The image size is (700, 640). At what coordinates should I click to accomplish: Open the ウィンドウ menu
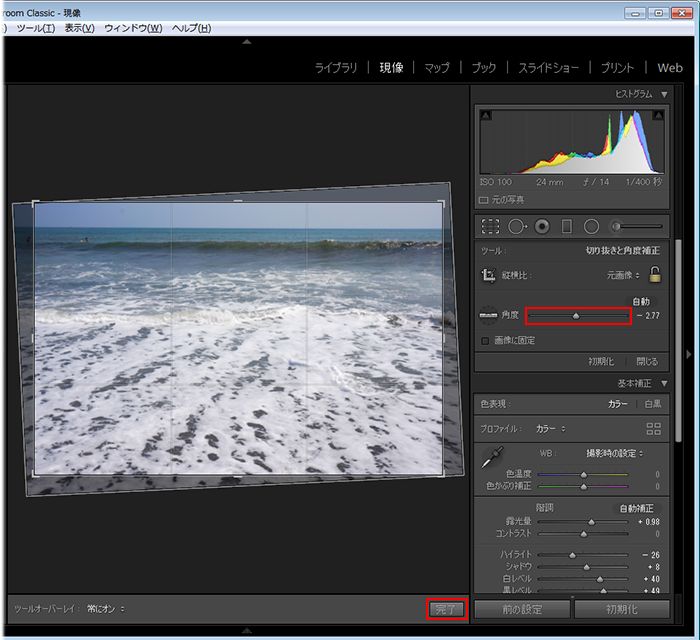tap(133, 28)
